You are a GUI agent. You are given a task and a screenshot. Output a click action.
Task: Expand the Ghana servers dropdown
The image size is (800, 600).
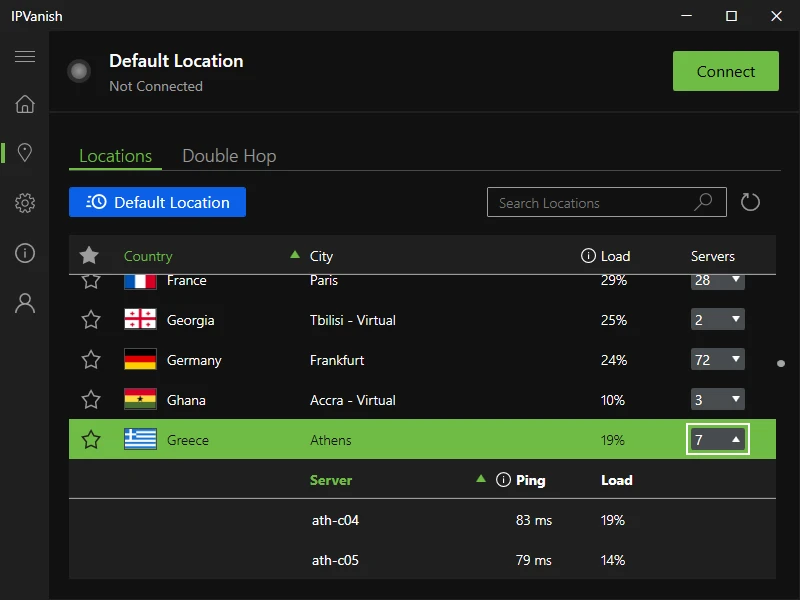[x=717, y=399]
